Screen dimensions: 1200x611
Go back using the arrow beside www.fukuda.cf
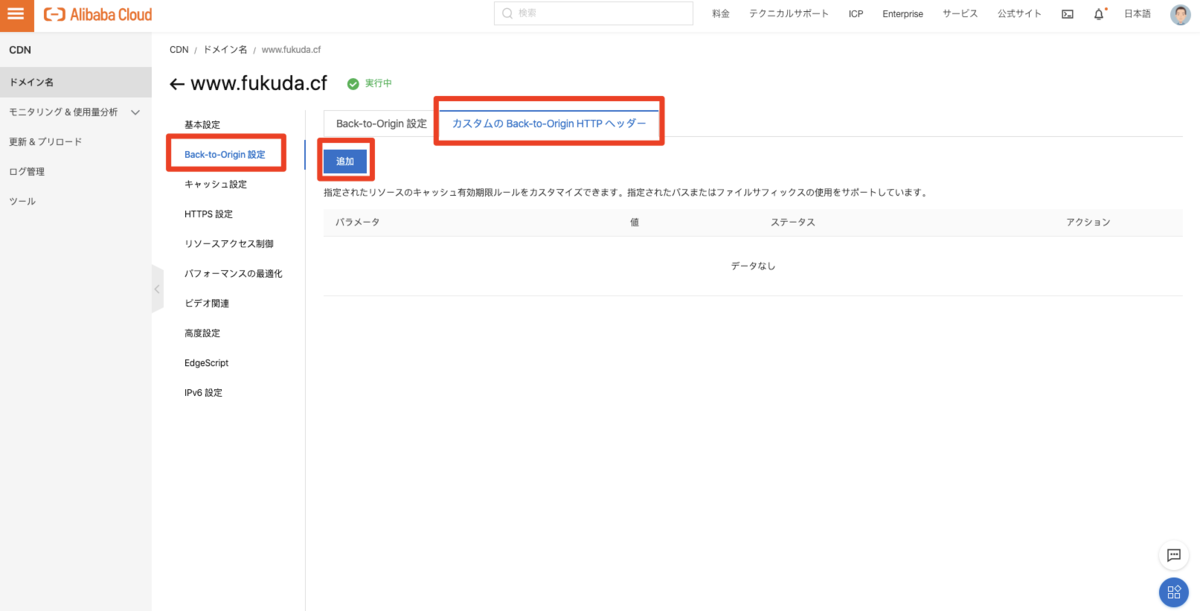coord(177,84)
